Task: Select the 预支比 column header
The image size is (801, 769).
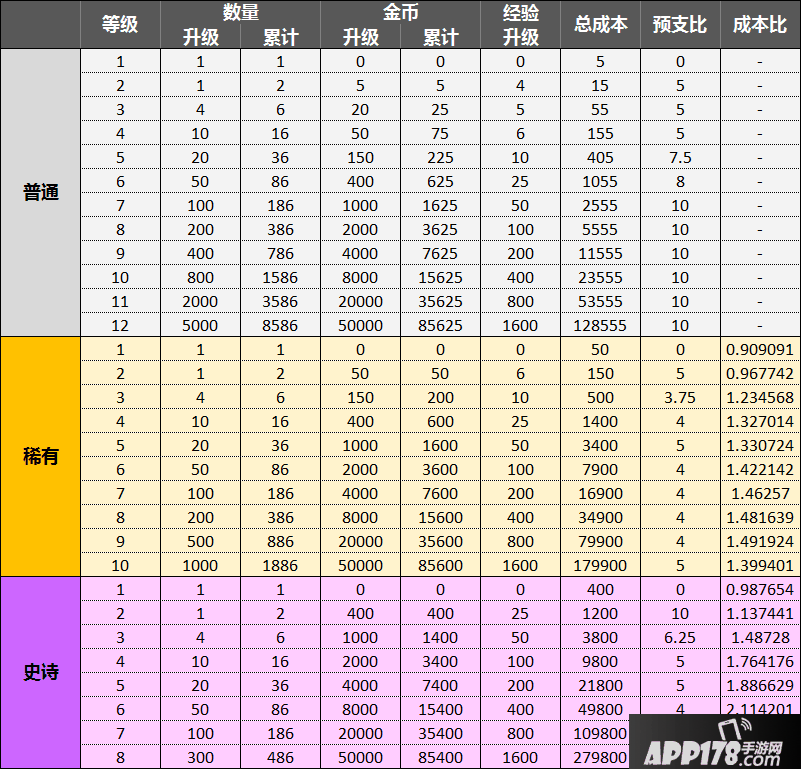Action: (680, 25)
